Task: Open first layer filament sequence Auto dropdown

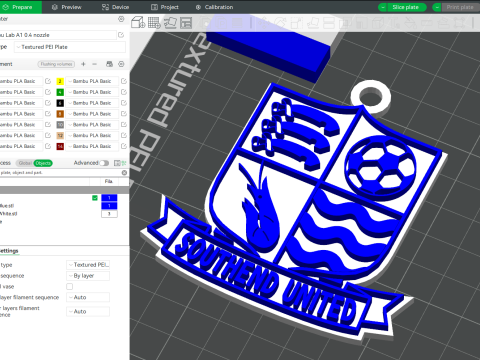Action: [x=88, y=297]
